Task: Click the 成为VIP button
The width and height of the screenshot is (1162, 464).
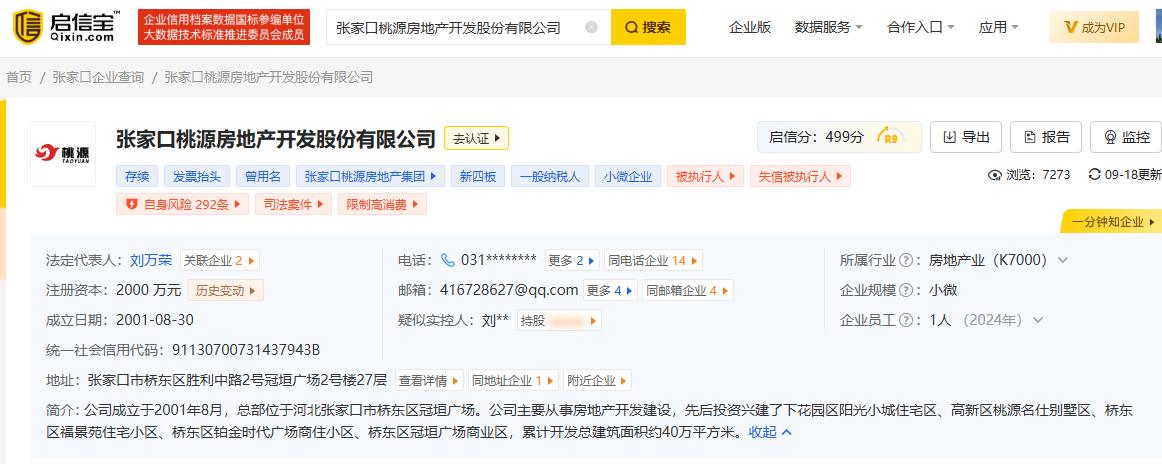Action: click(1094, 27)
